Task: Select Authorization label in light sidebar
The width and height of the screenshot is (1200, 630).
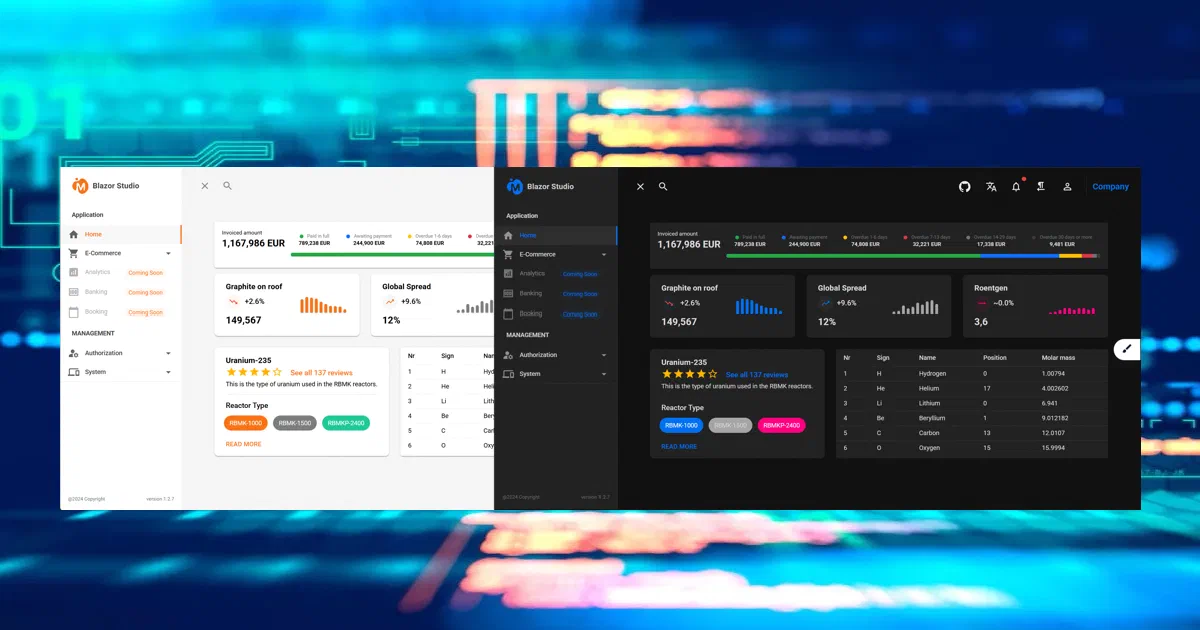Action: click(104, 353)
